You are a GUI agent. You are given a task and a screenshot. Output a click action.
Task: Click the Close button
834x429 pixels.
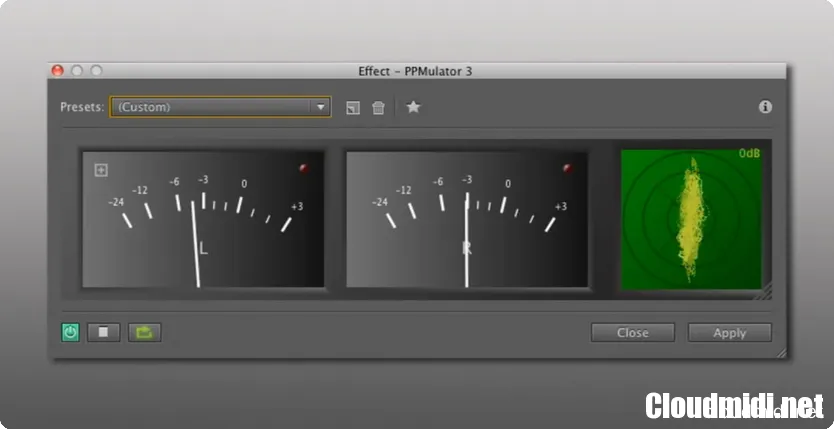pyautogui.click(x=632, y=333)
